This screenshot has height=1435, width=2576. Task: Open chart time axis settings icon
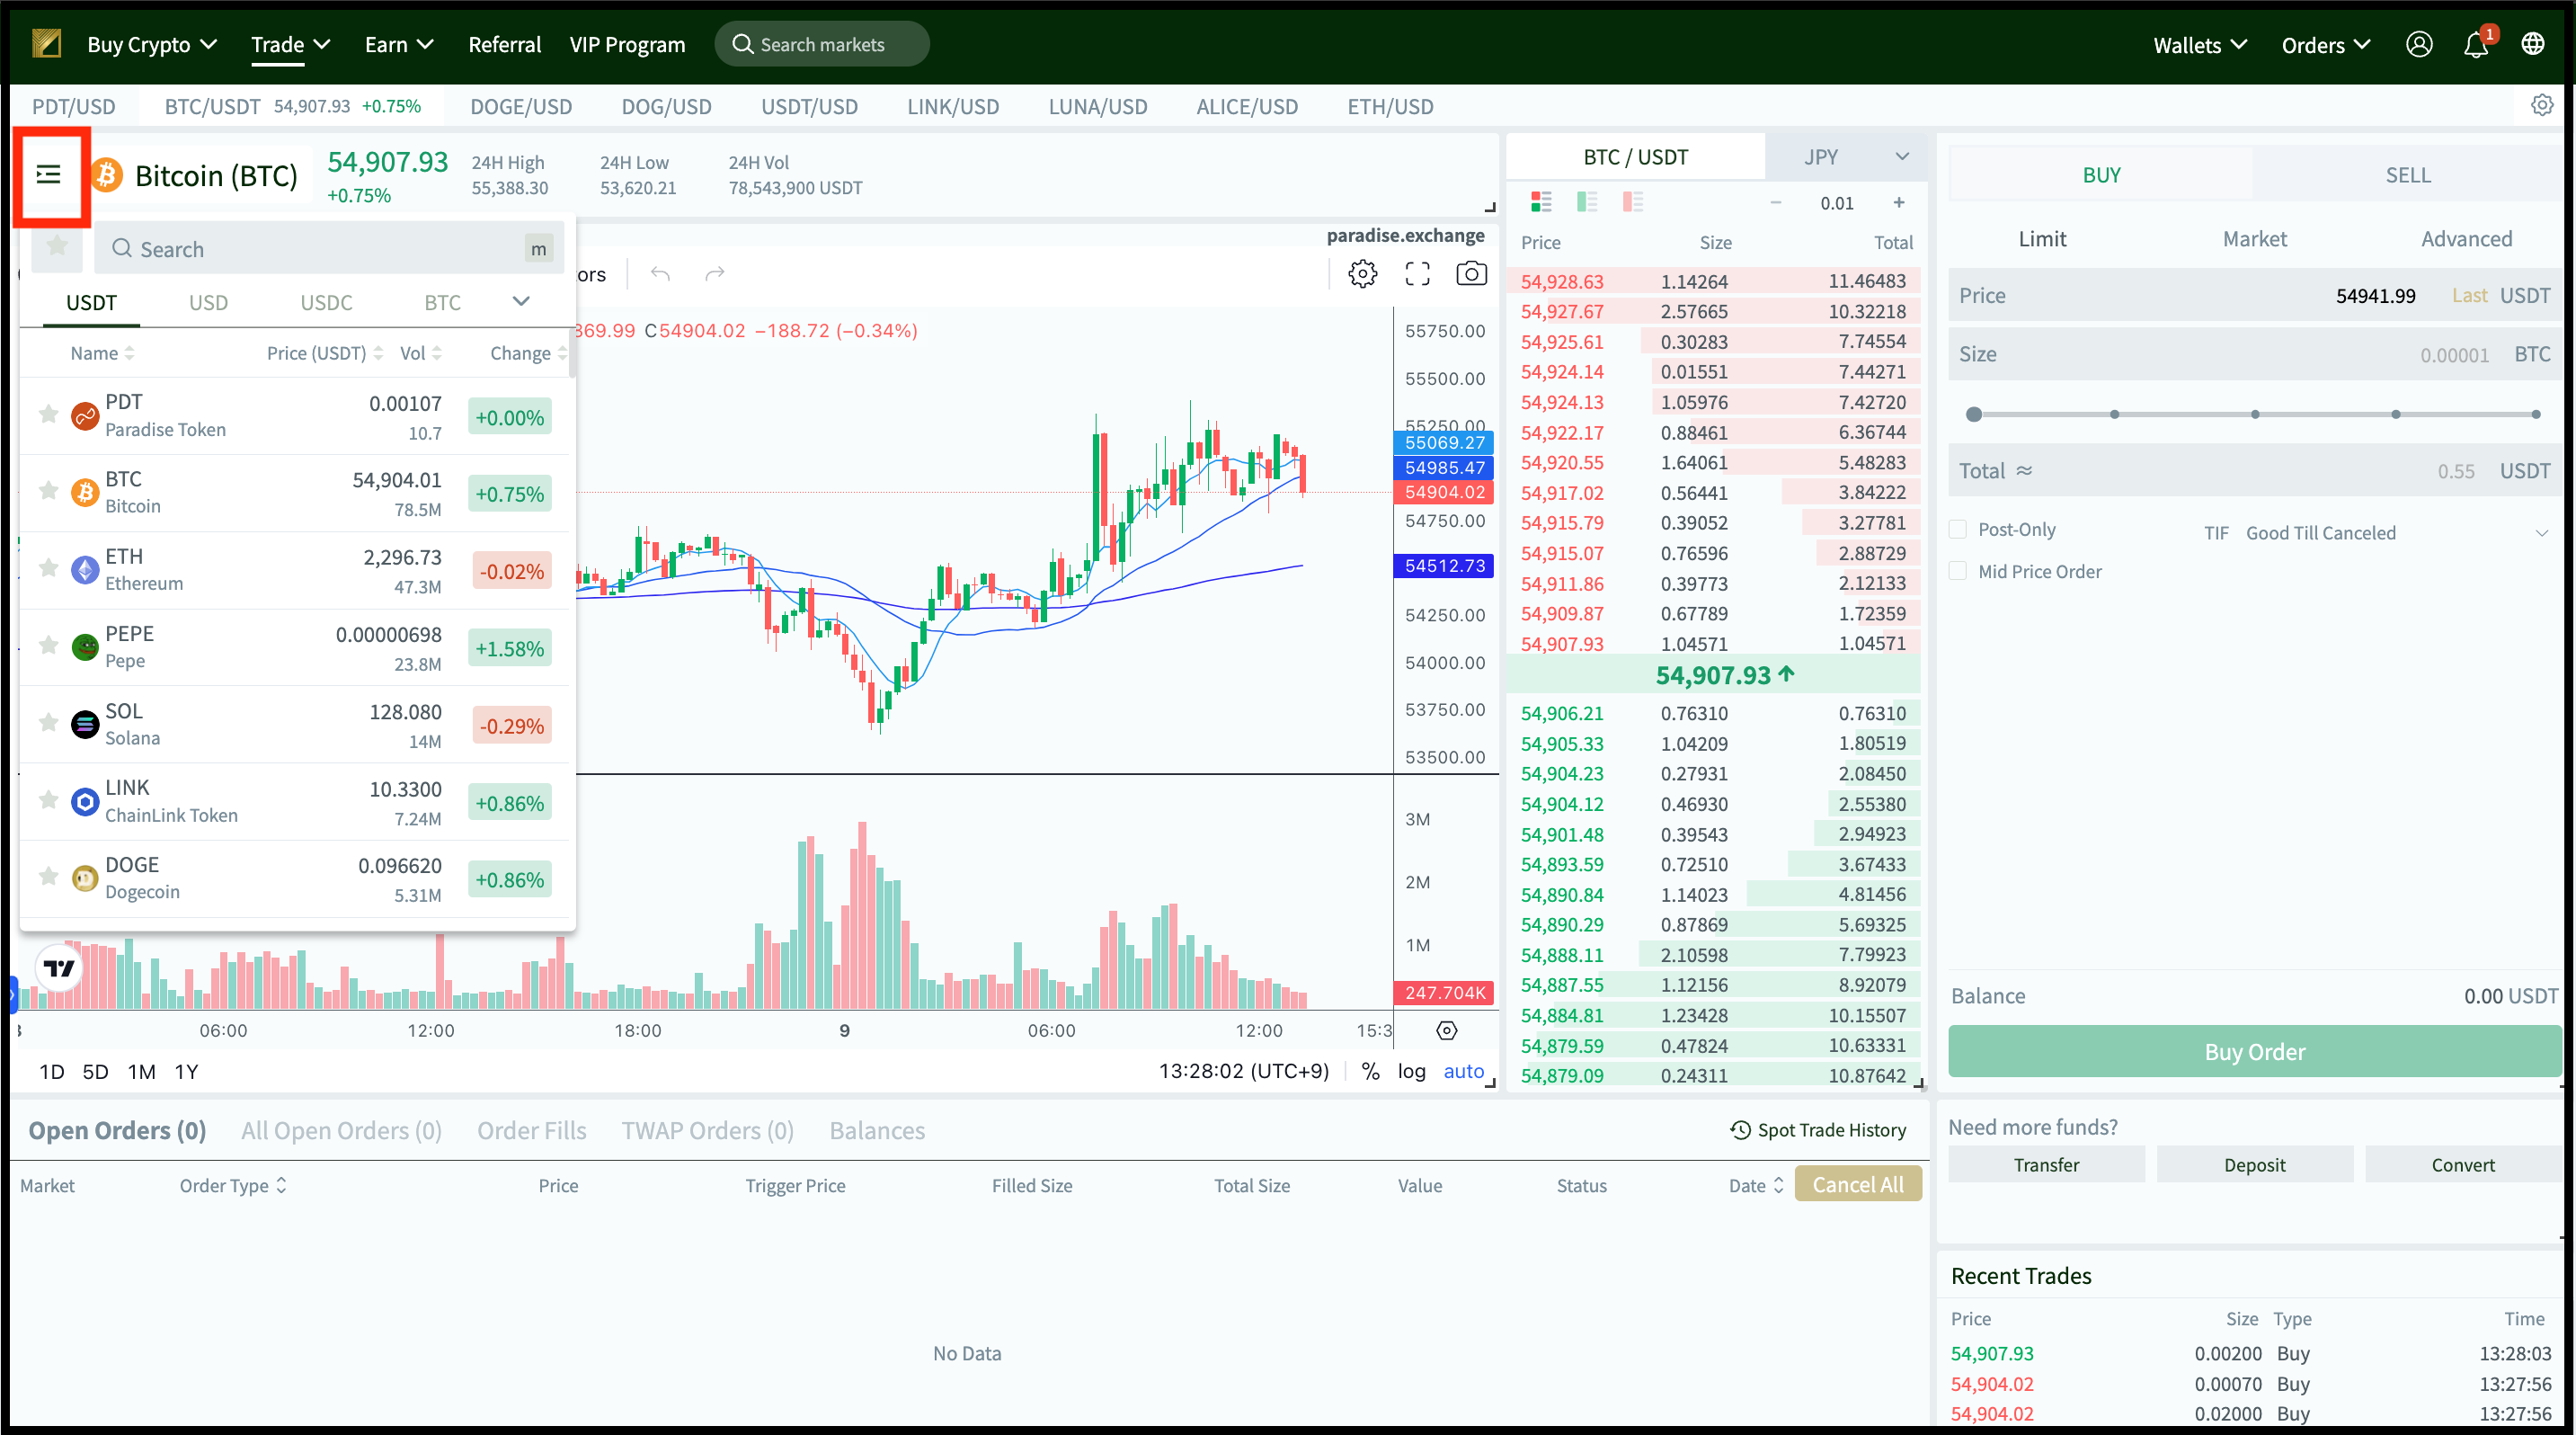[1446, 1030]
